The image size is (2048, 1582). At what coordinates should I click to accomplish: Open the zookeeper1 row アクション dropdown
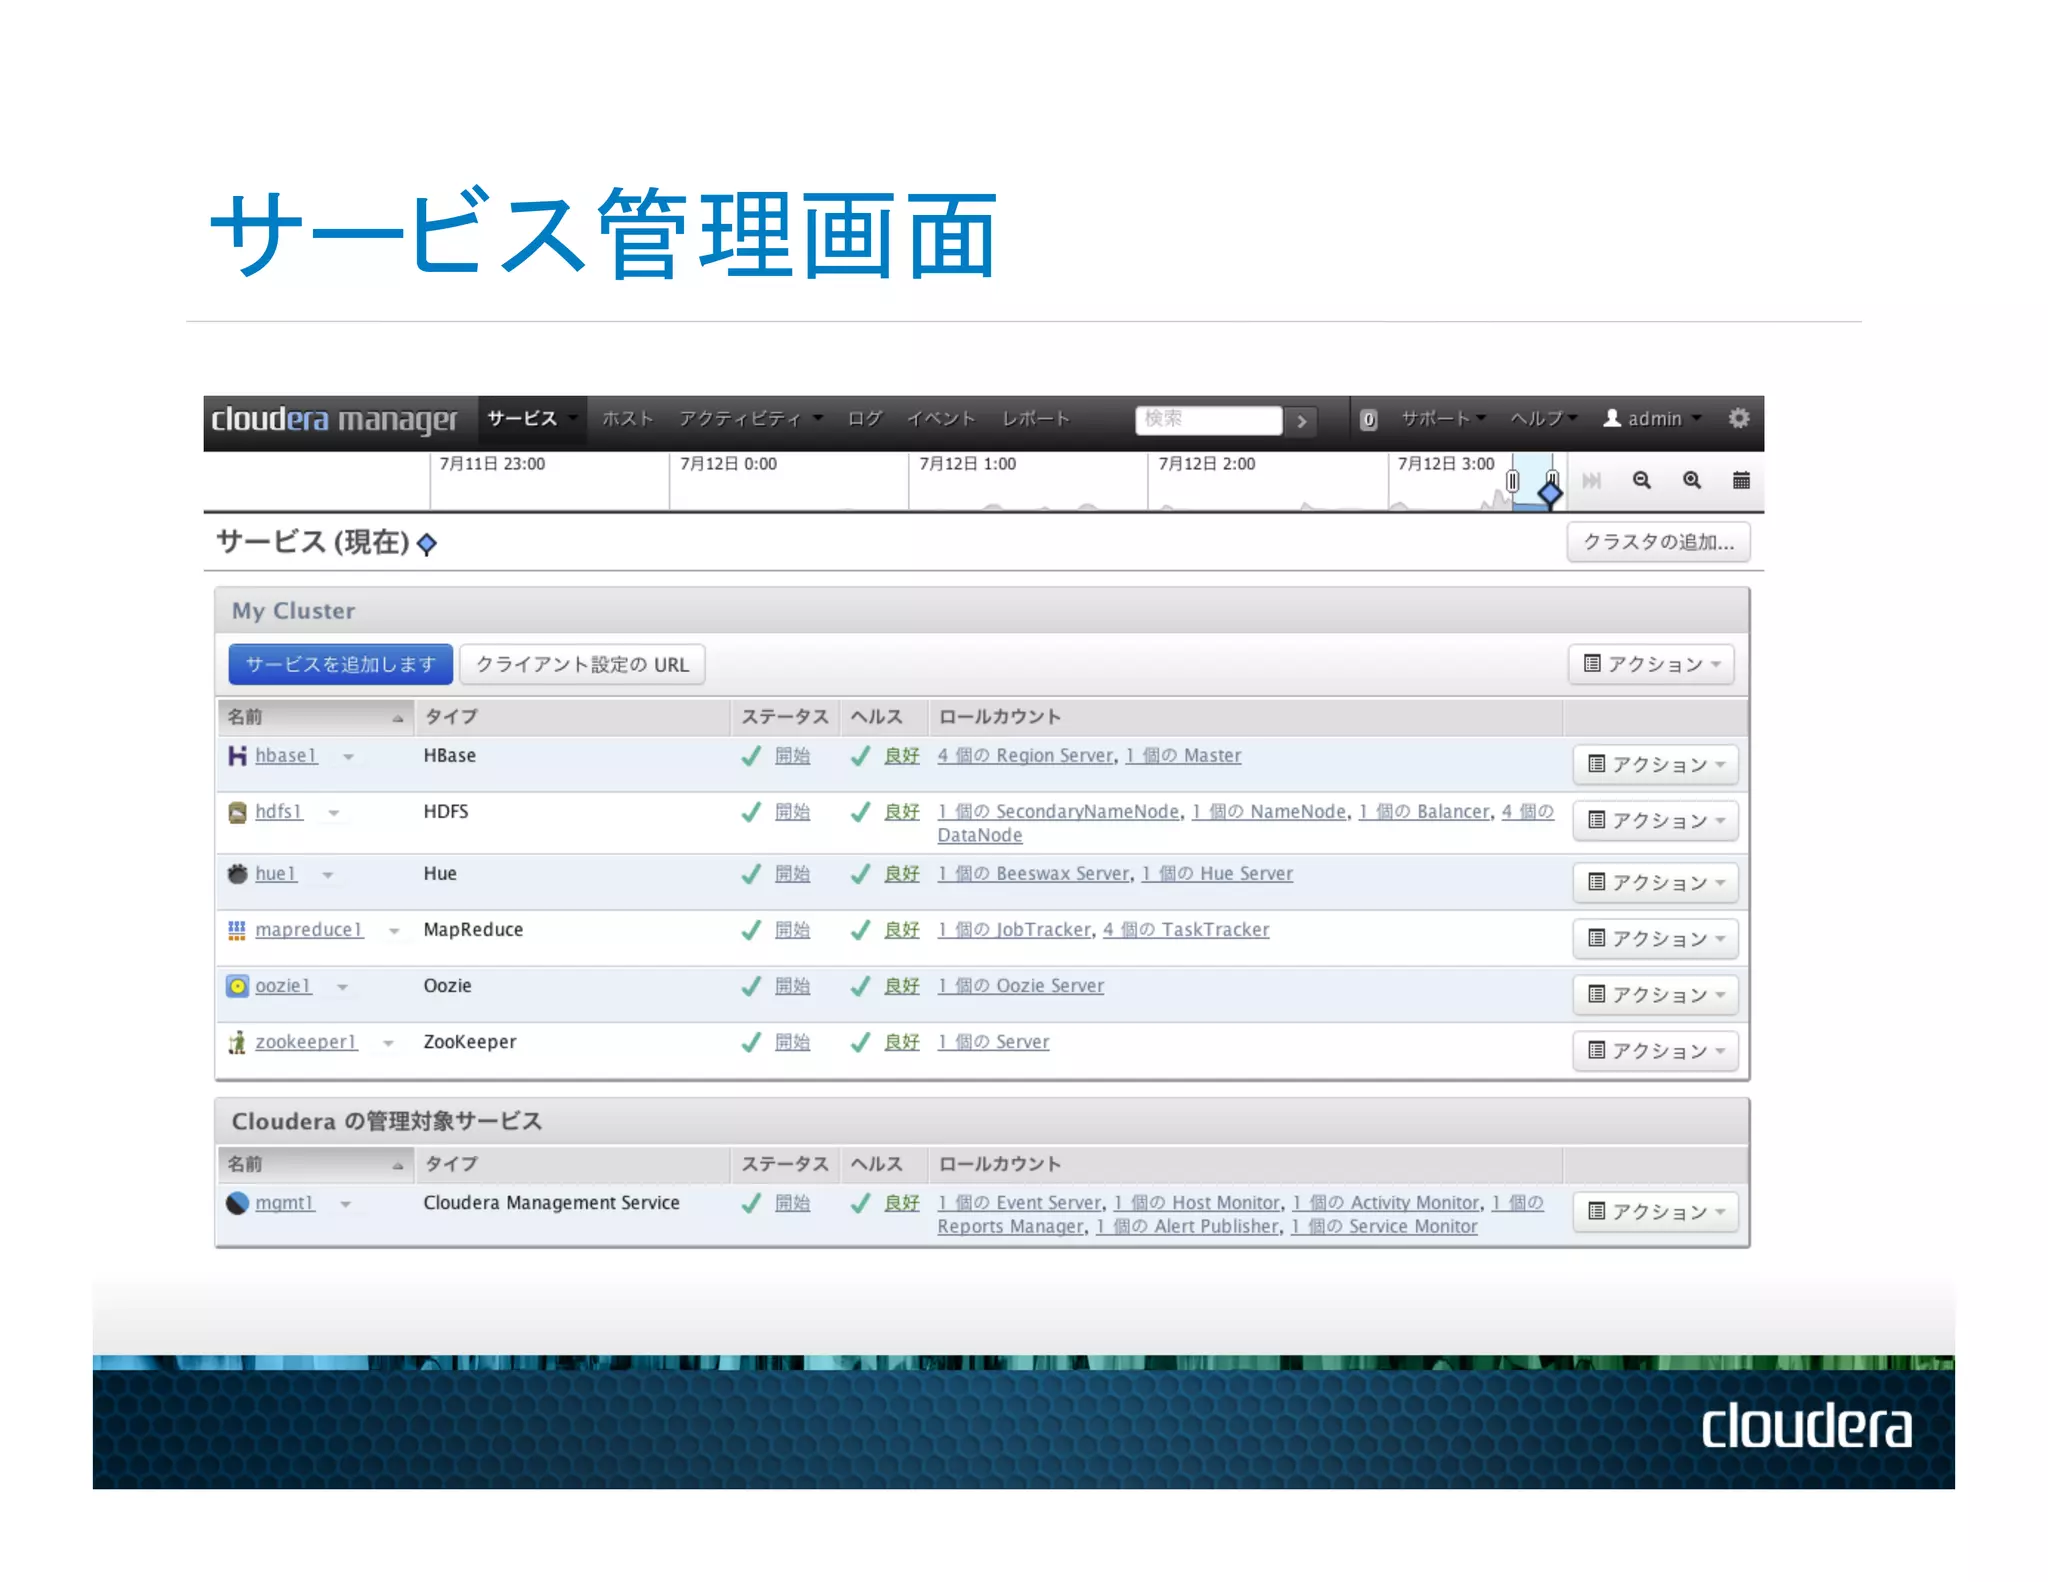click(x=1655, y=1050)
